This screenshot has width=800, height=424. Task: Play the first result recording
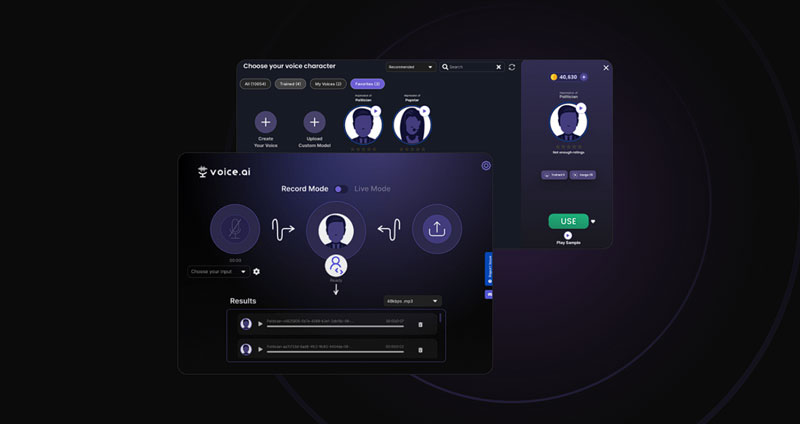click(261, 324)
